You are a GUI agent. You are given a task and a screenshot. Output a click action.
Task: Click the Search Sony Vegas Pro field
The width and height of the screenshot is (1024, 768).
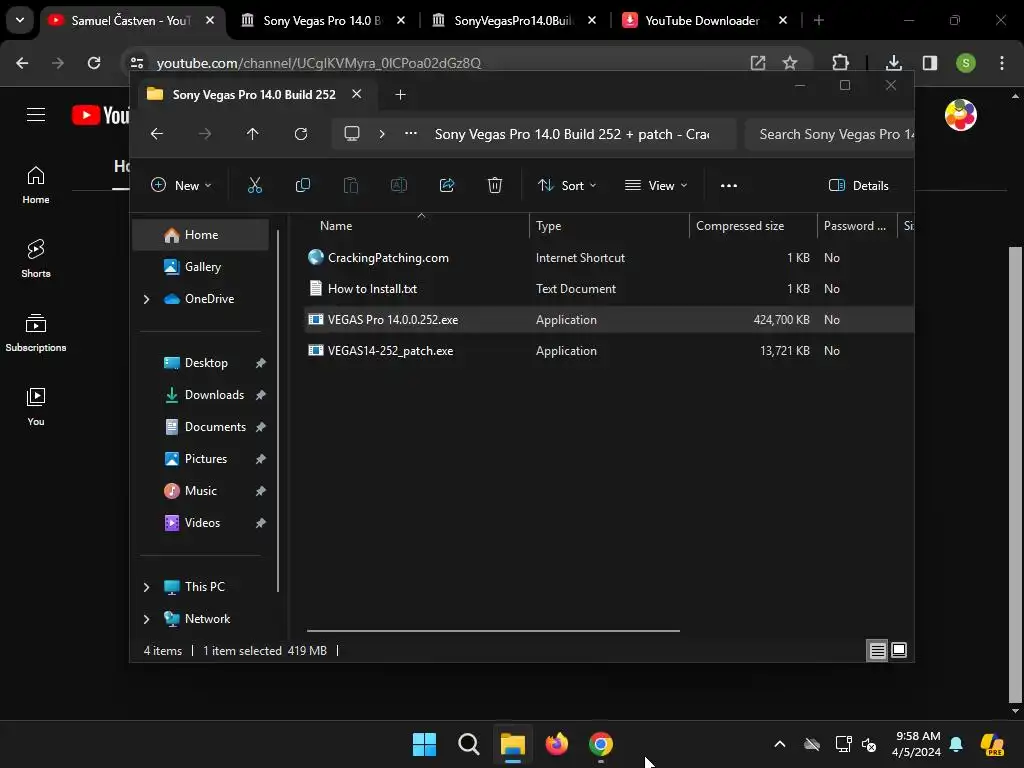coord(829,135)
